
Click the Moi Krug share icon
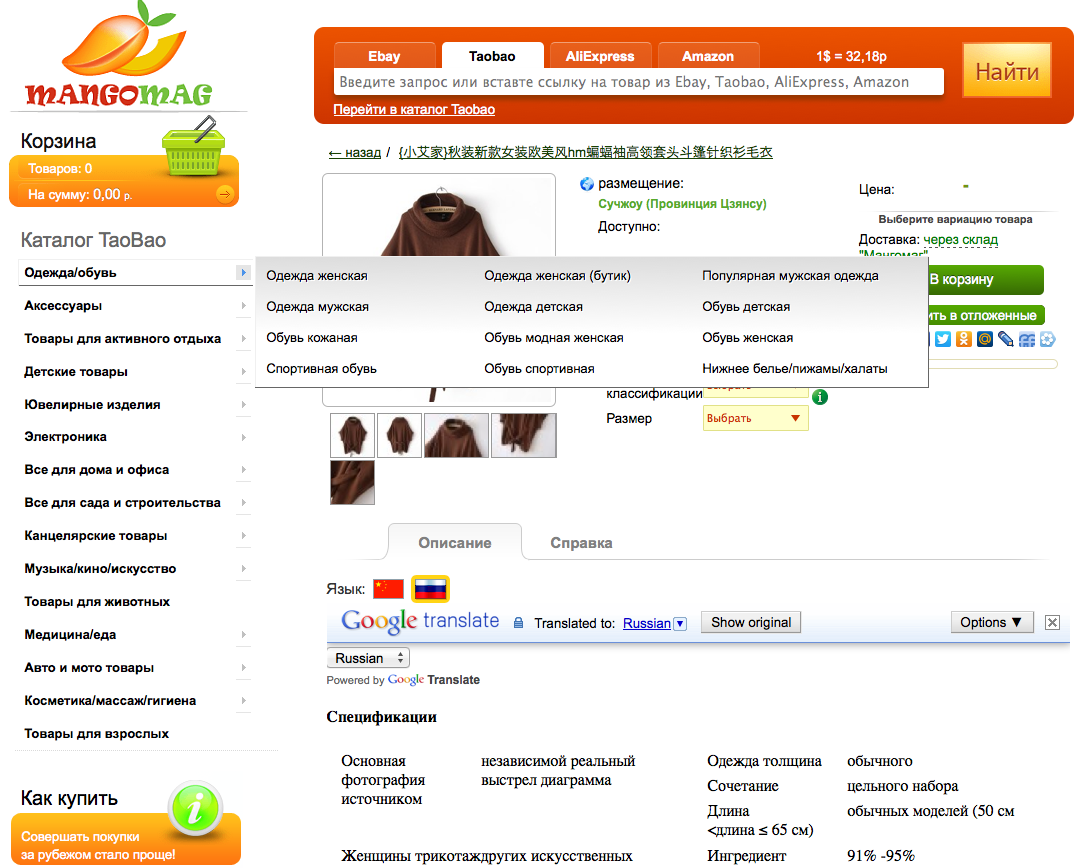tap(1047, 339)
